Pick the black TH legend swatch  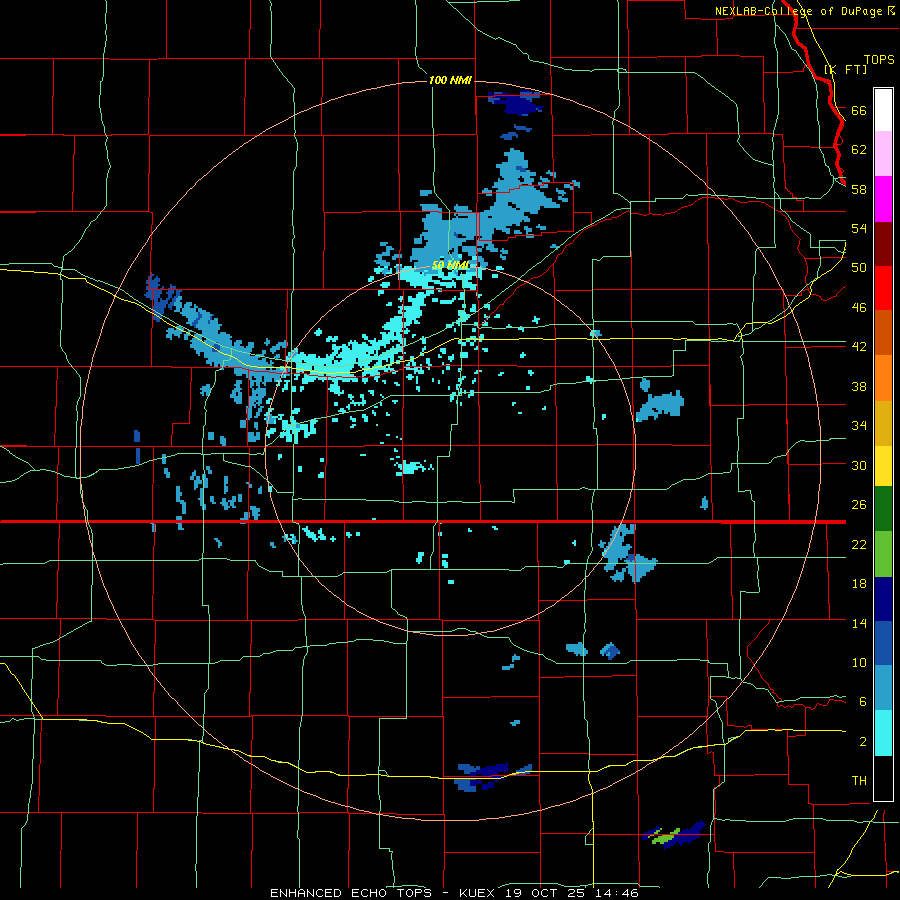pos(883,778)
